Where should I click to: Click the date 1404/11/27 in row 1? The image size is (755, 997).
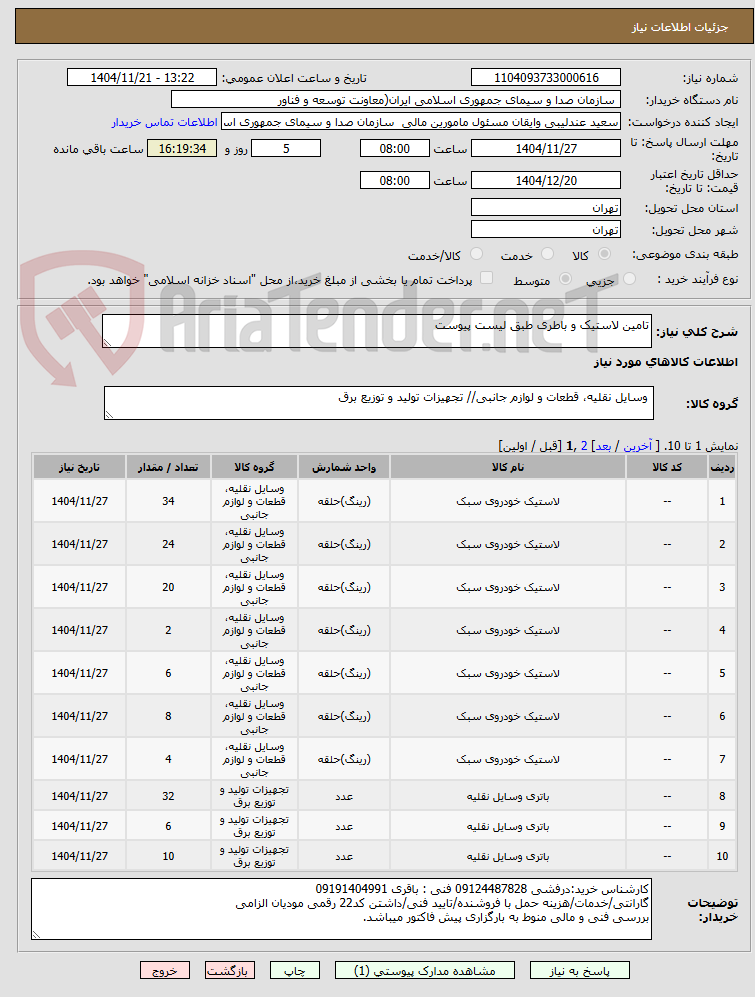[x=80, y=501]
